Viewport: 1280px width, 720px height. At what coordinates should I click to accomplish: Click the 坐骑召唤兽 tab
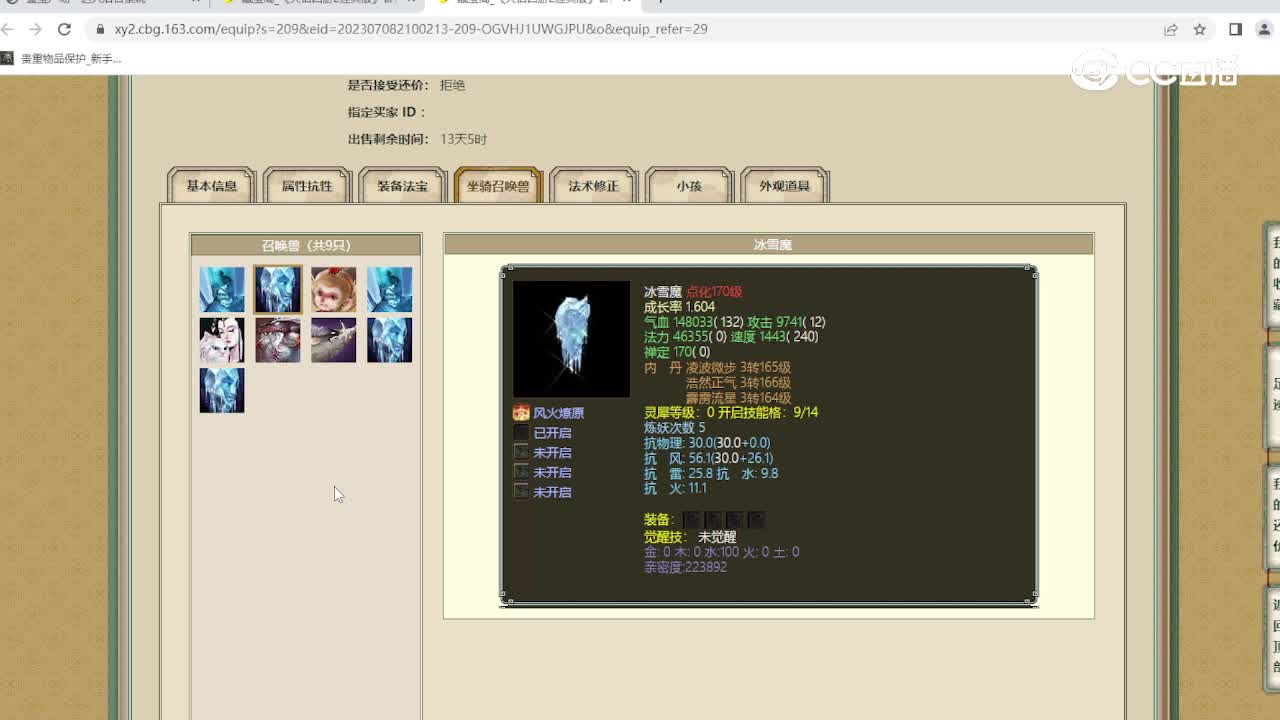click(498, 186)
